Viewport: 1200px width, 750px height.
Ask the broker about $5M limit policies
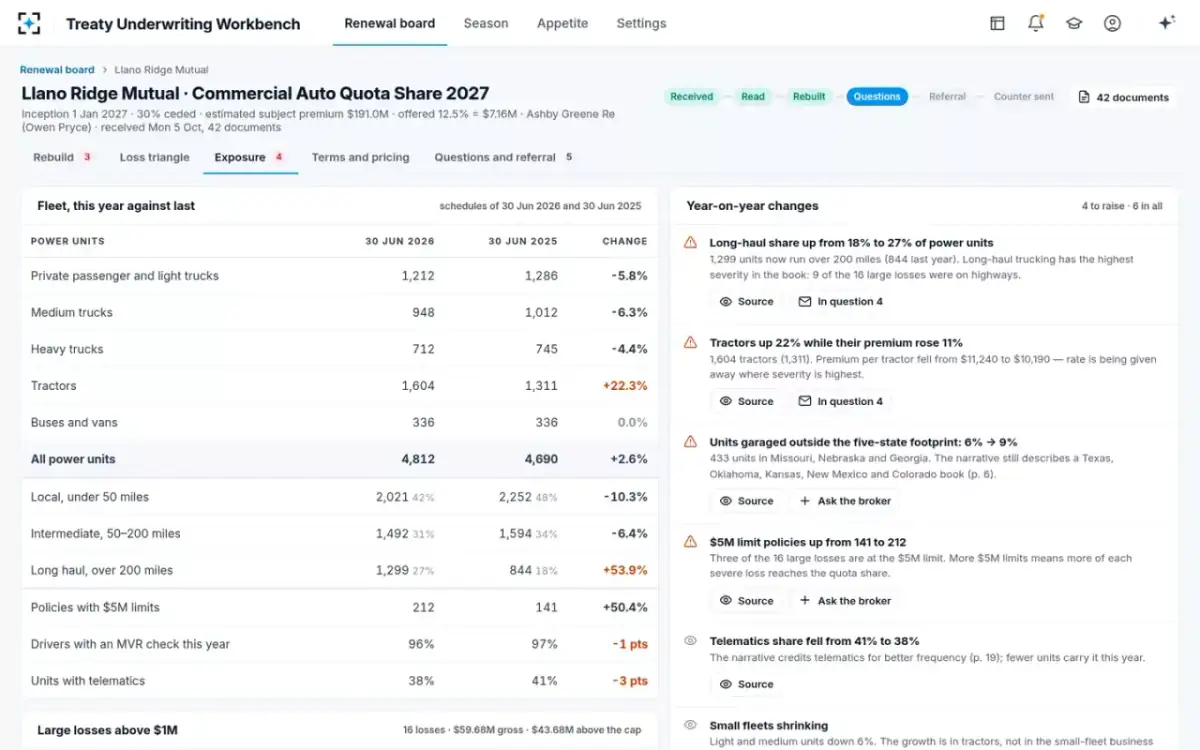click(845, 601)
